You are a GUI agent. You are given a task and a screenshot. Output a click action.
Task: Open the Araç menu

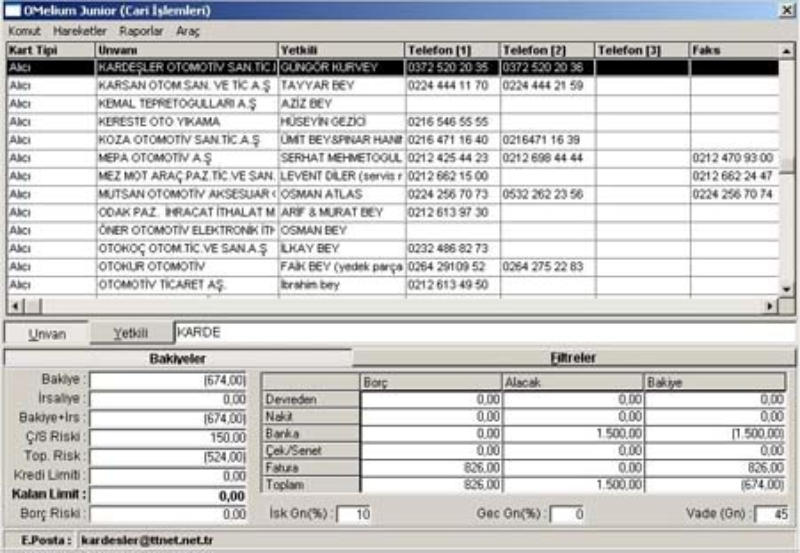point(188,31)
